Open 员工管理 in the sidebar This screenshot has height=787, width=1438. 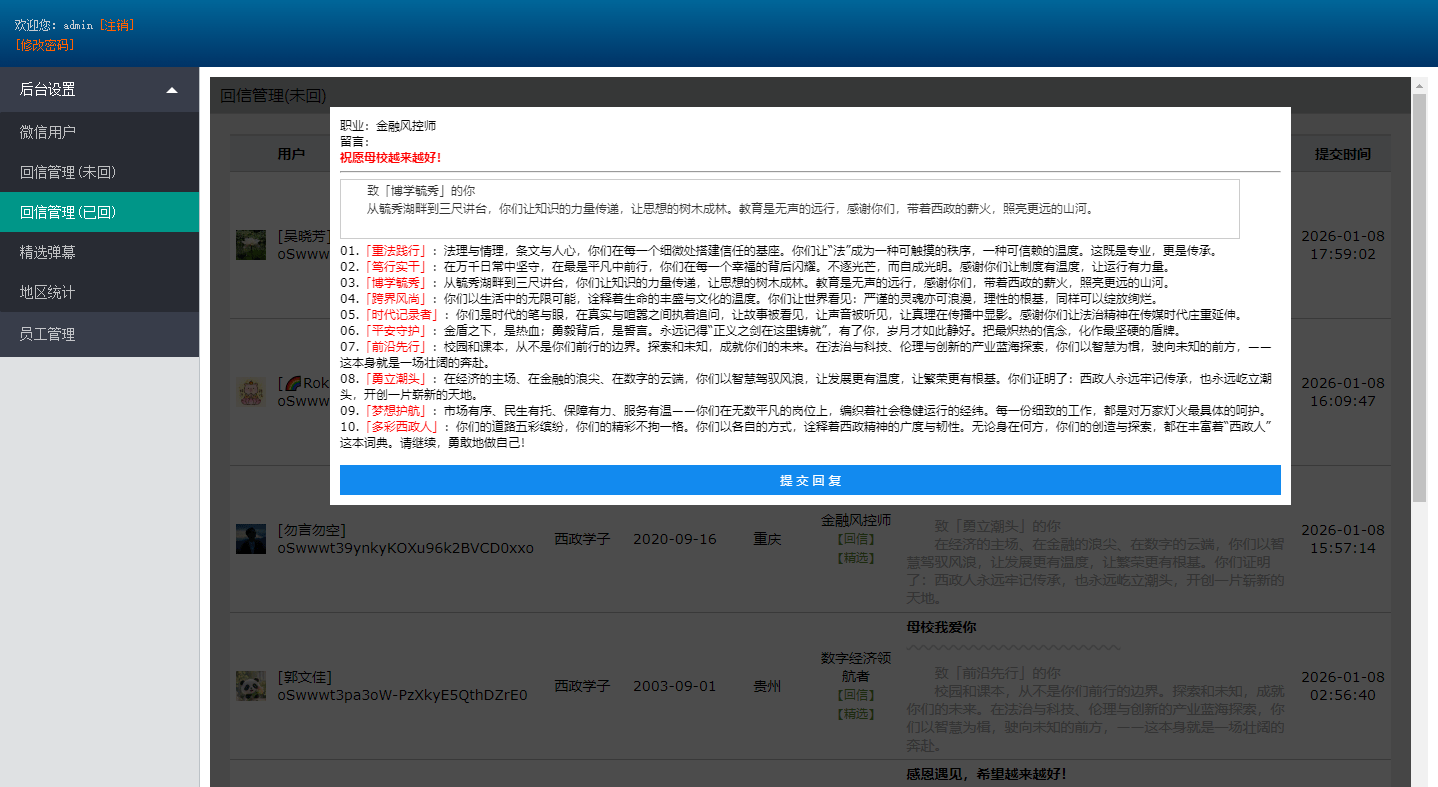coord(48,334)
